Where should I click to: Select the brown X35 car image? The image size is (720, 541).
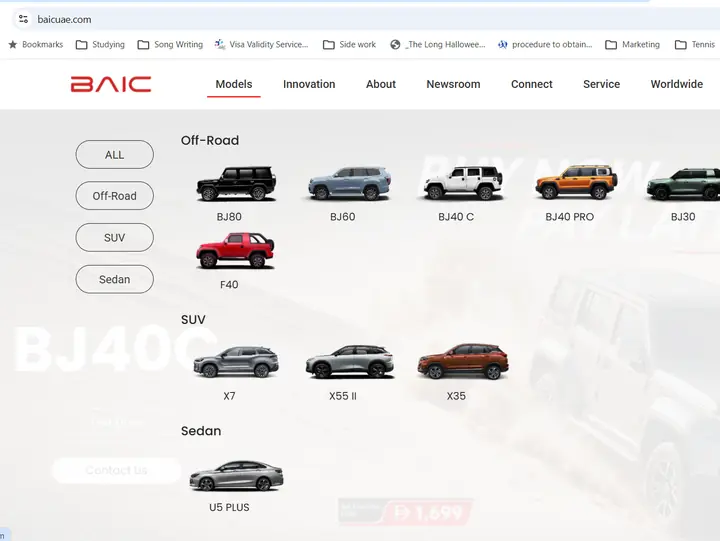point(463,361)
